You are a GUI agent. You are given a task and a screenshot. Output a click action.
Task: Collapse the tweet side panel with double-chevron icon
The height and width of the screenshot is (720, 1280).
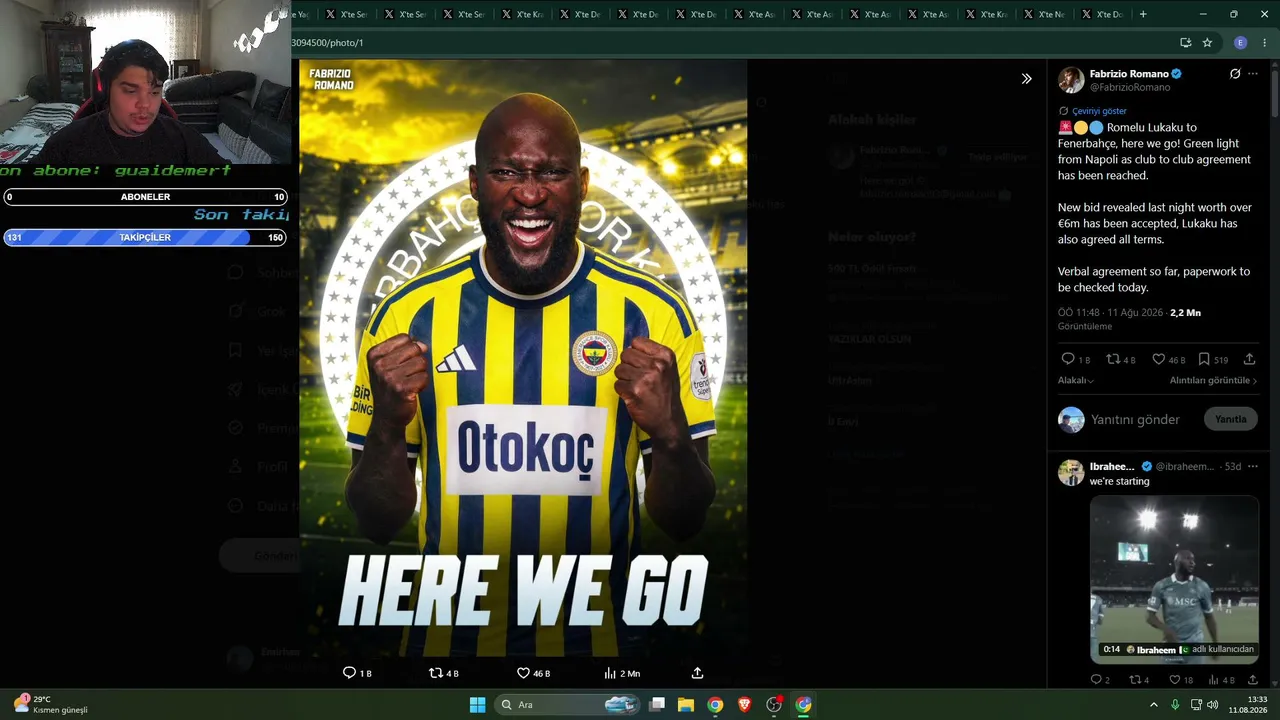click(x=1026, y=79)
